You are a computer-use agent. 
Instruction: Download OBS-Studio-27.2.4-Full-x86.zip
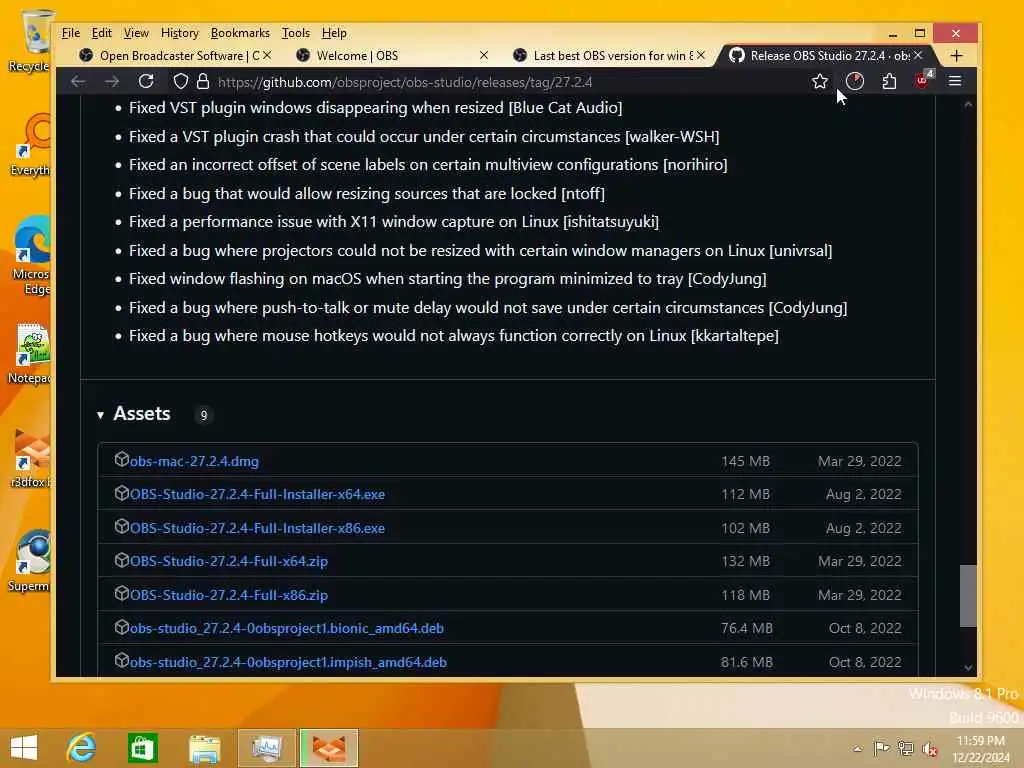[229, 595]
